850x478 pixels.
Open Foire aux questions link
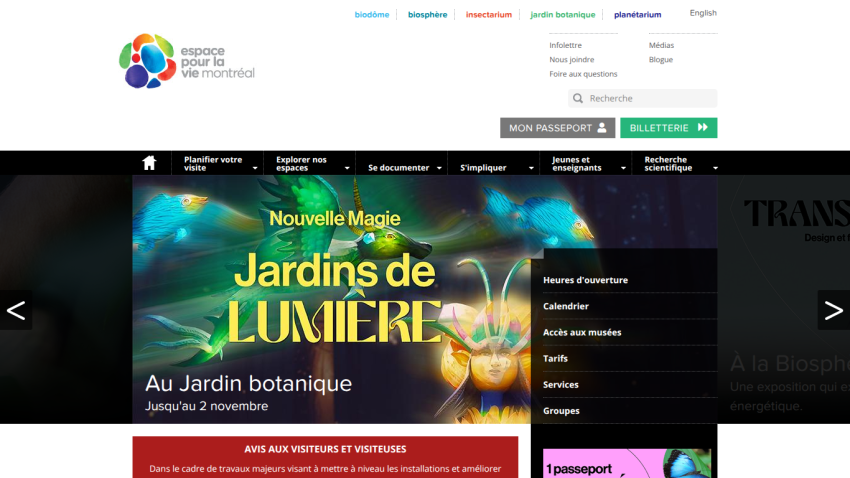tap(583, 74)
